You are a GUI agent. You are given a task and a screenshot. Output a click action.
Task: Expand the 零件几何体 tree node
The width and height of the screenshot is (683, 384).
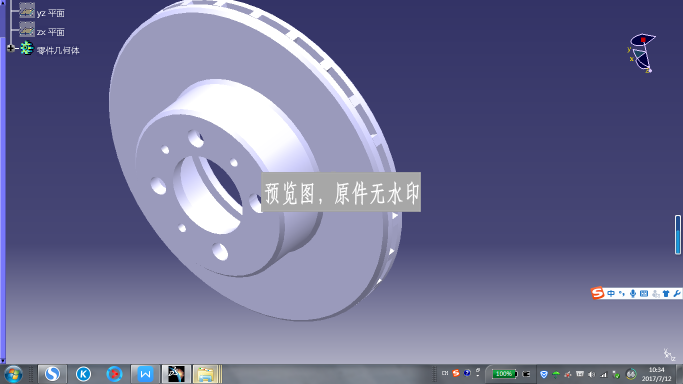[11, 48]
